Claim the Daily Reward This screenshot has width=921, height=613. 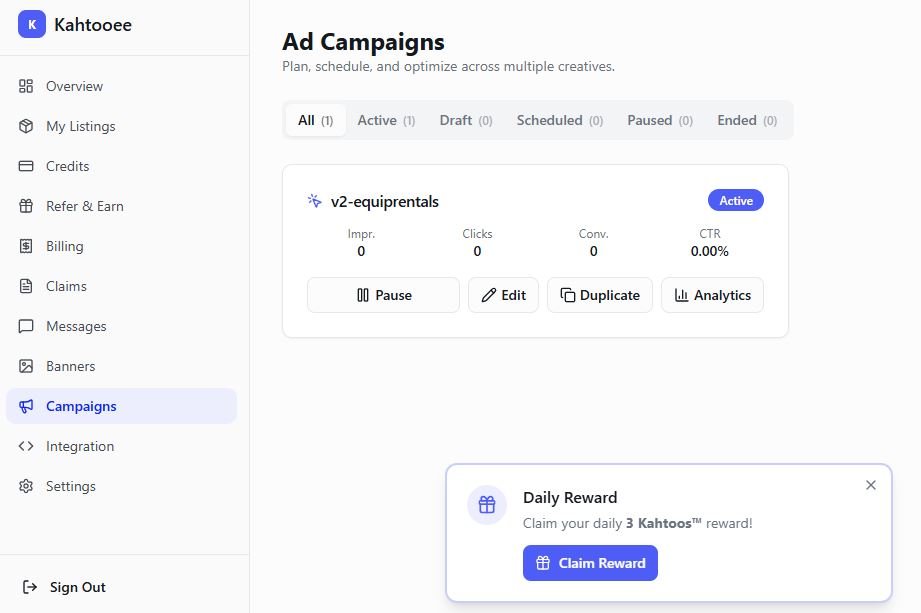tap(590, 563)
